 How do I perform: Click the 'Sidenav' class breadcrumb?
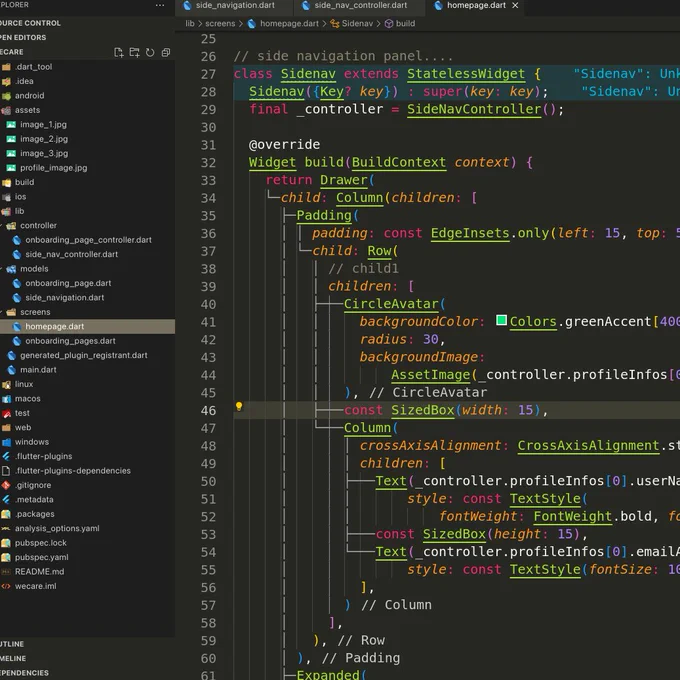pos(357,23)
